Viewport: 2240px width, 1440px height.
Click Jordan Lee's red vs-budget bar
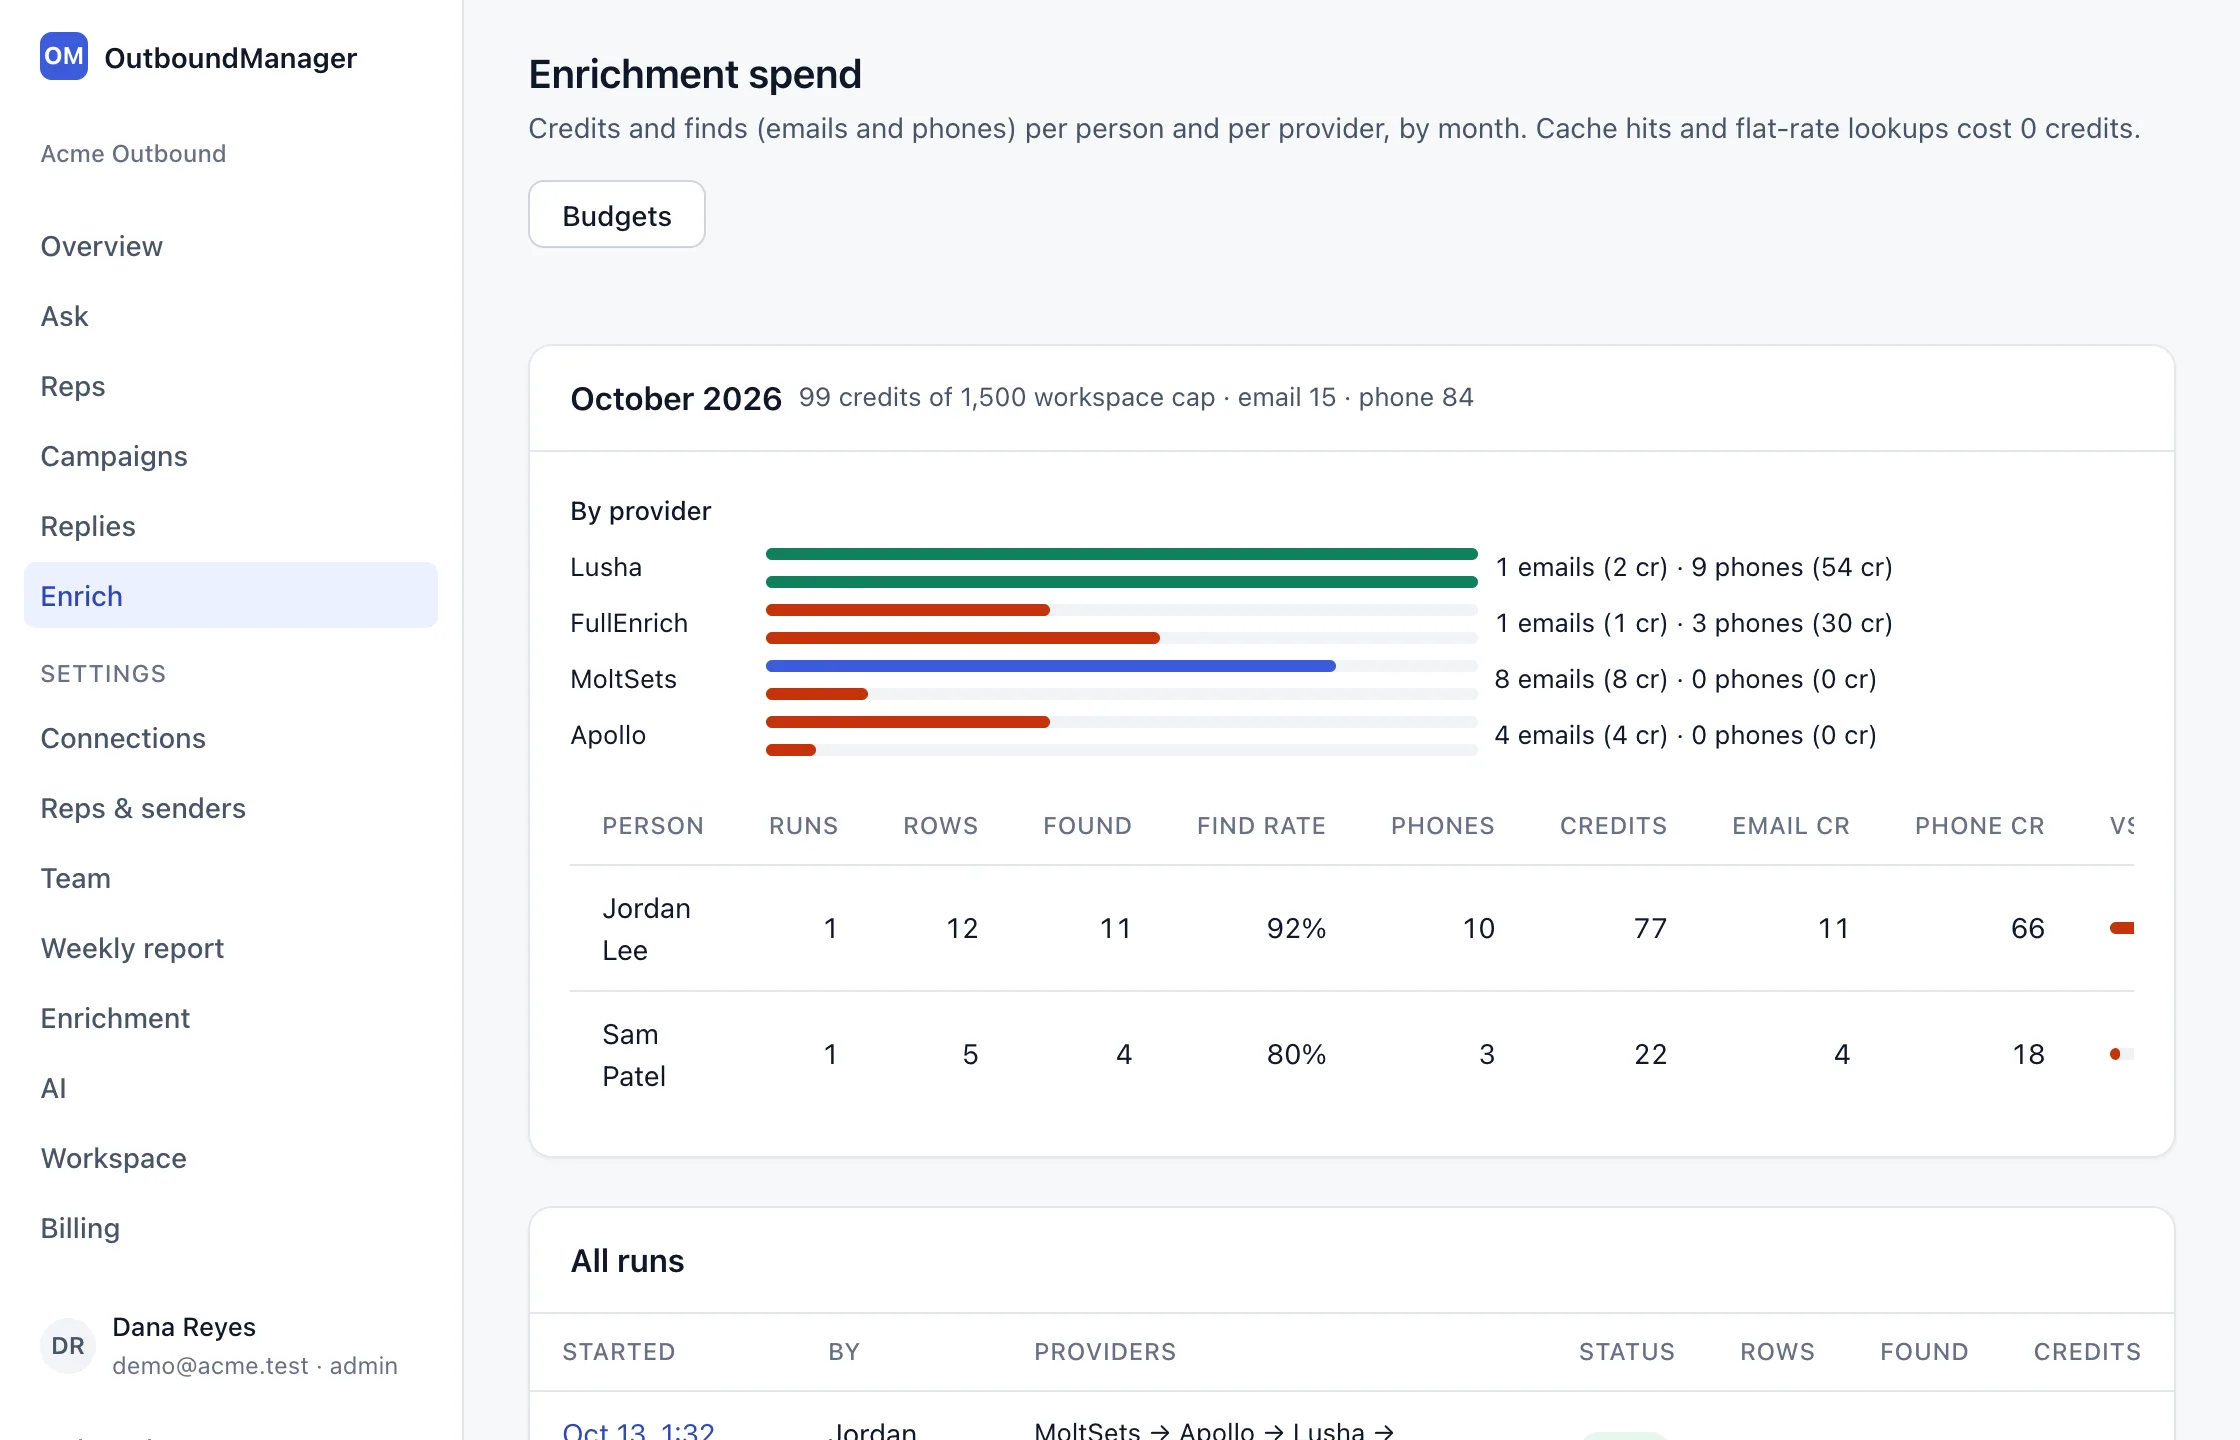pos(2122,928)
